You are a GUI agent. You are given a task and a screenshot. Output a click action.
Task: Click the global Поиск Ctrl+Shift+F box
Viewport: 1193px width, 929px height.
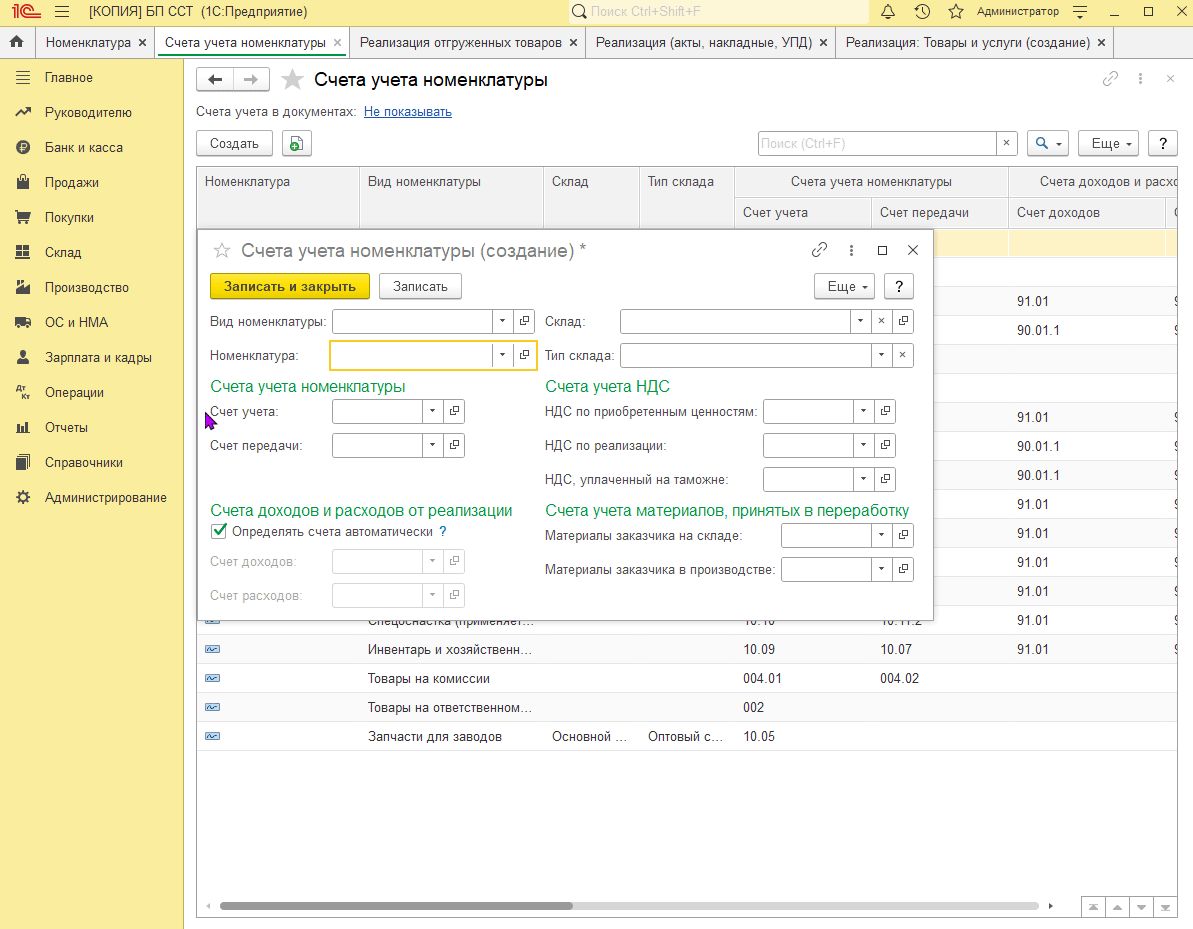[x=719, y=11]
